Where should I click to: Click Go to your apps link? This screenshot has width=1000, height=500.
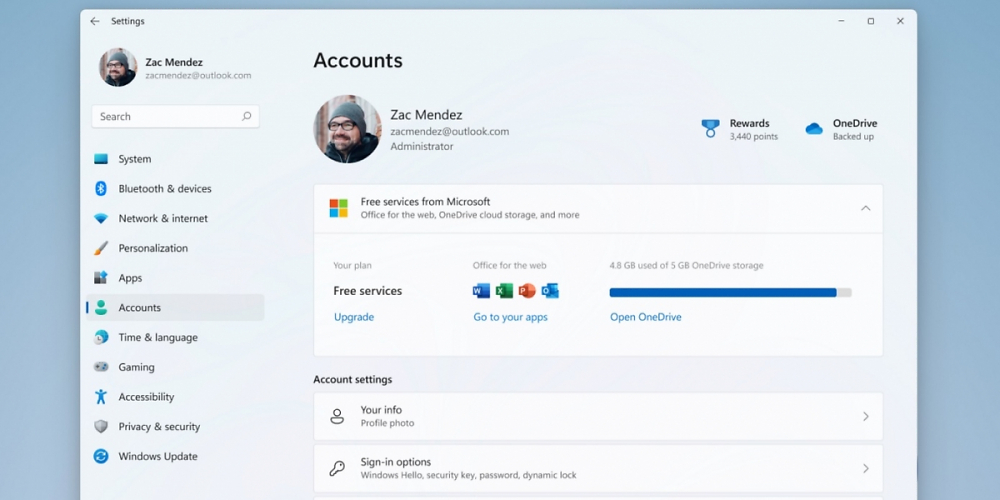pyautogui.click(x=510, y=317)
